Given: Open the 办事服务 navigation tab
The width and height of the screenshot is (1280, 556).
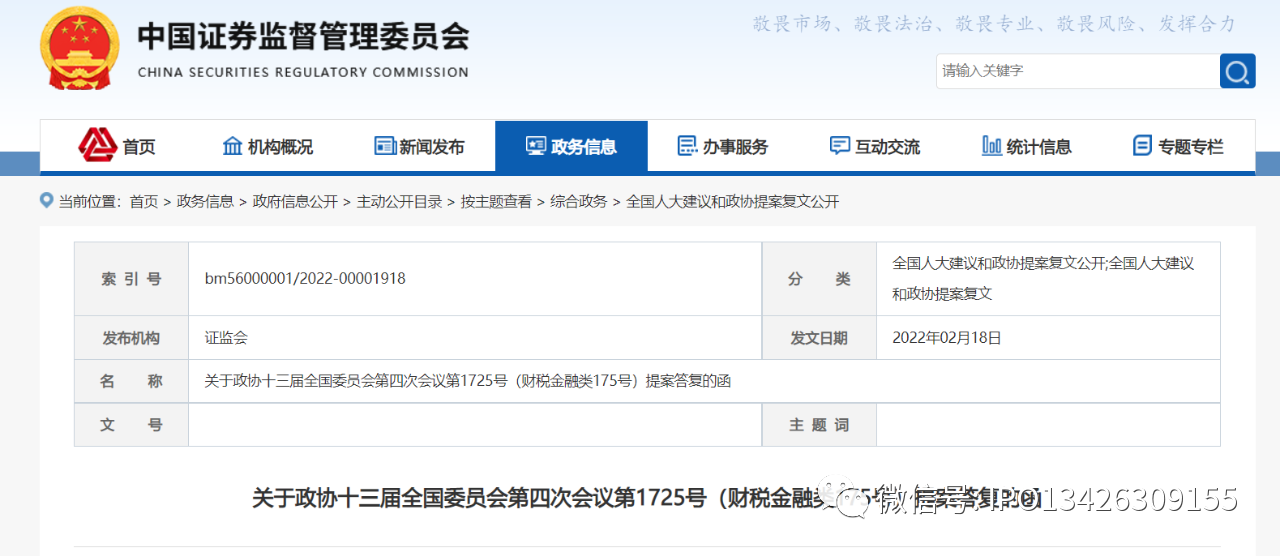Looking at the screenshot, I should (x=723, y=146).
